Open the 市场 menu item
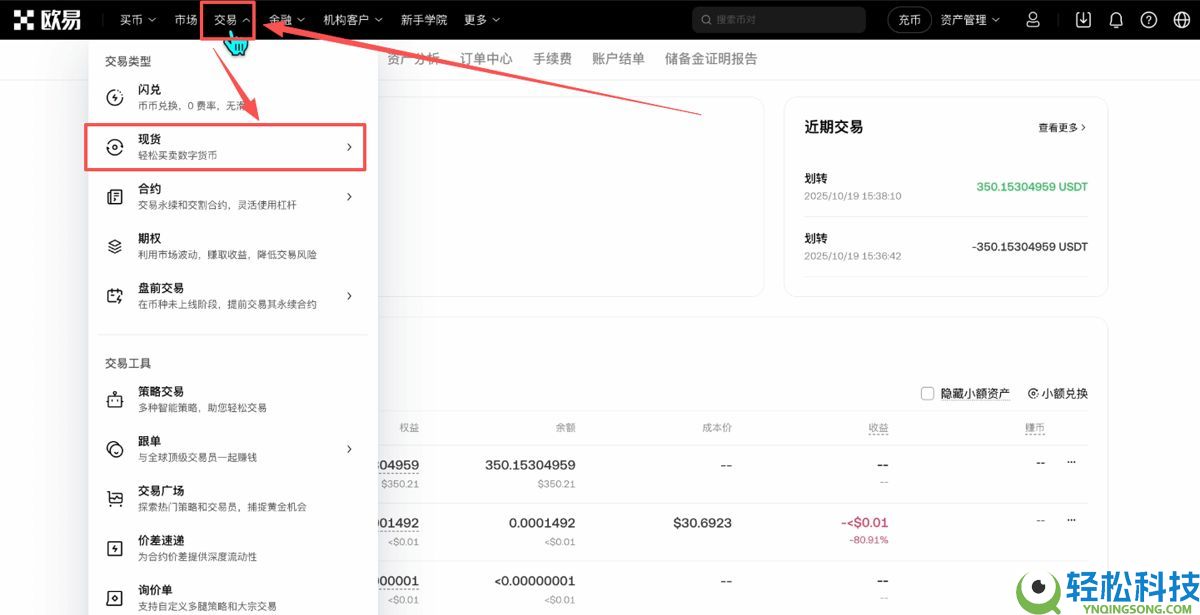Screen dimensions: 1200x615 (185, 19)
